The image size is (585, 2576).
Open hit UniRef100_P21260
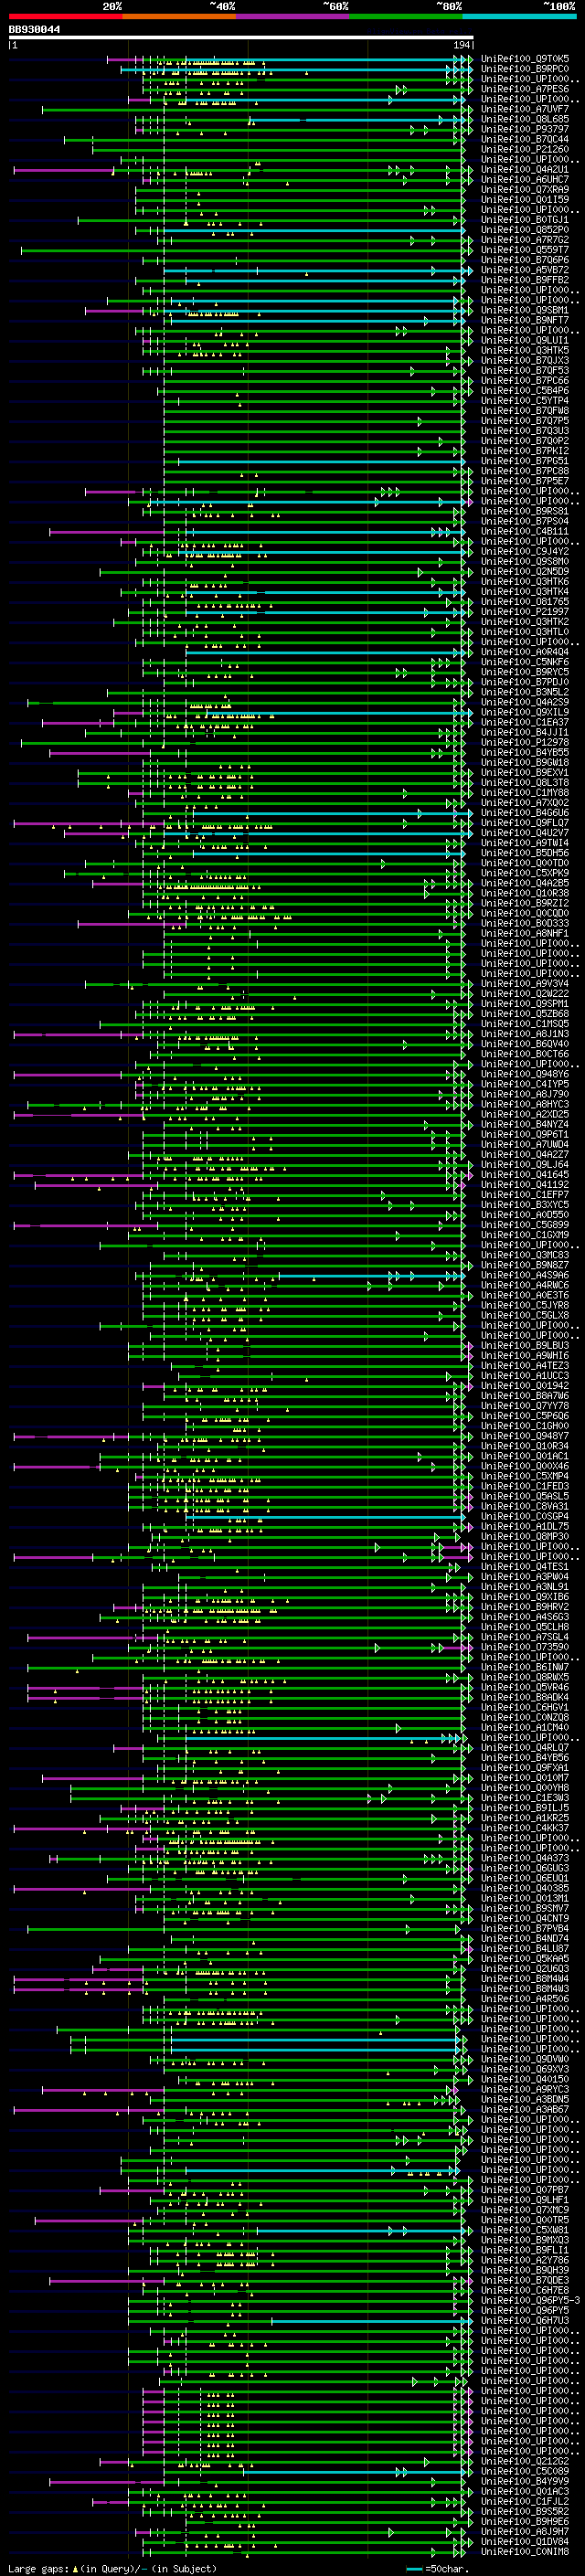coord(525,149)
